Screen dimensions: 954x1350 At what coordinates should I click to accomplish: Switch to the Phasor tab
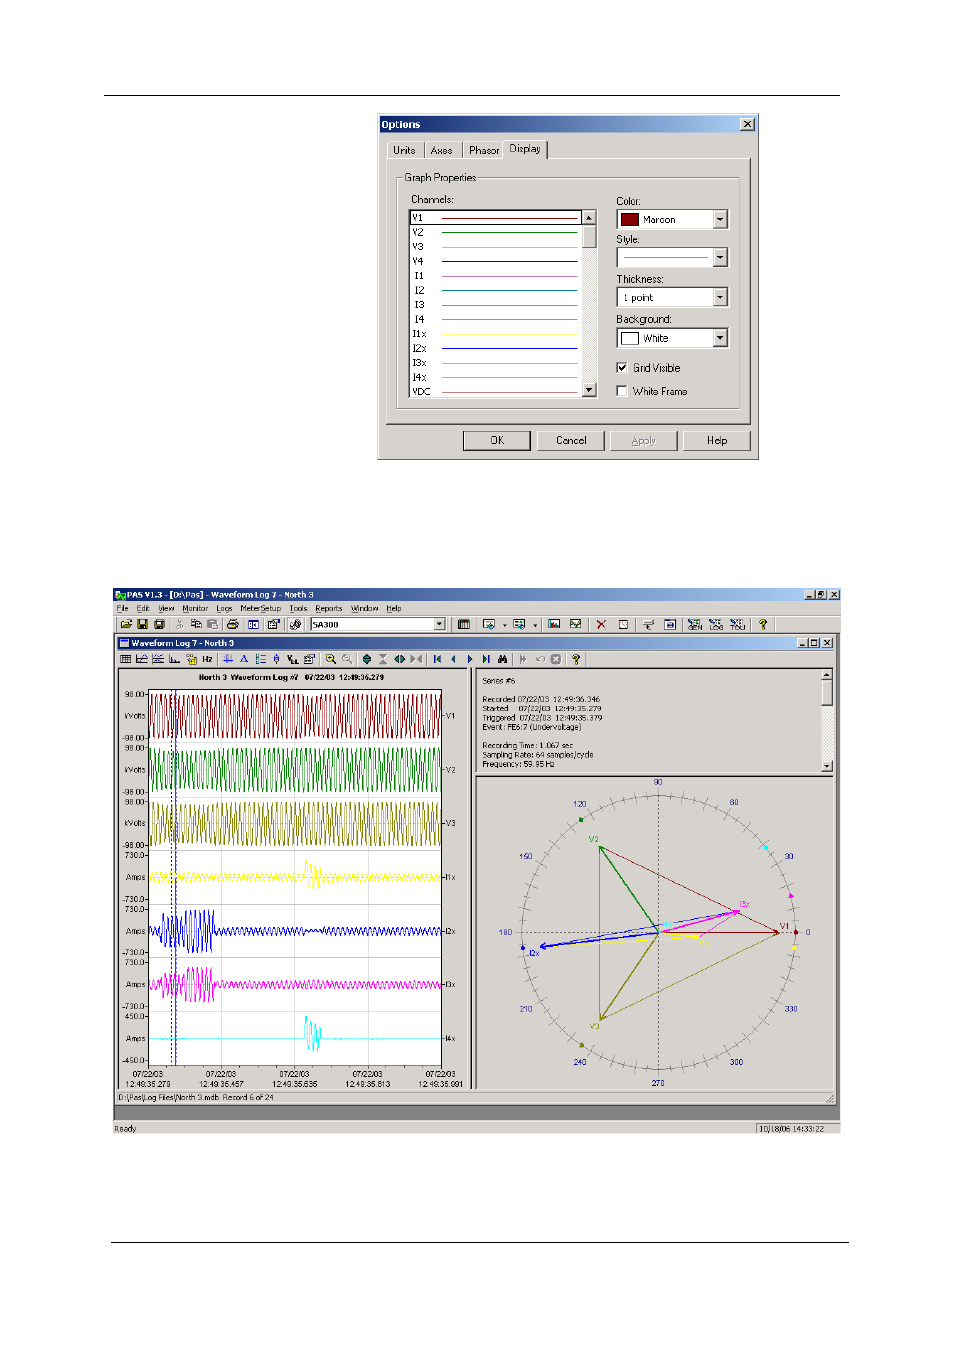(x=484, y=150)
